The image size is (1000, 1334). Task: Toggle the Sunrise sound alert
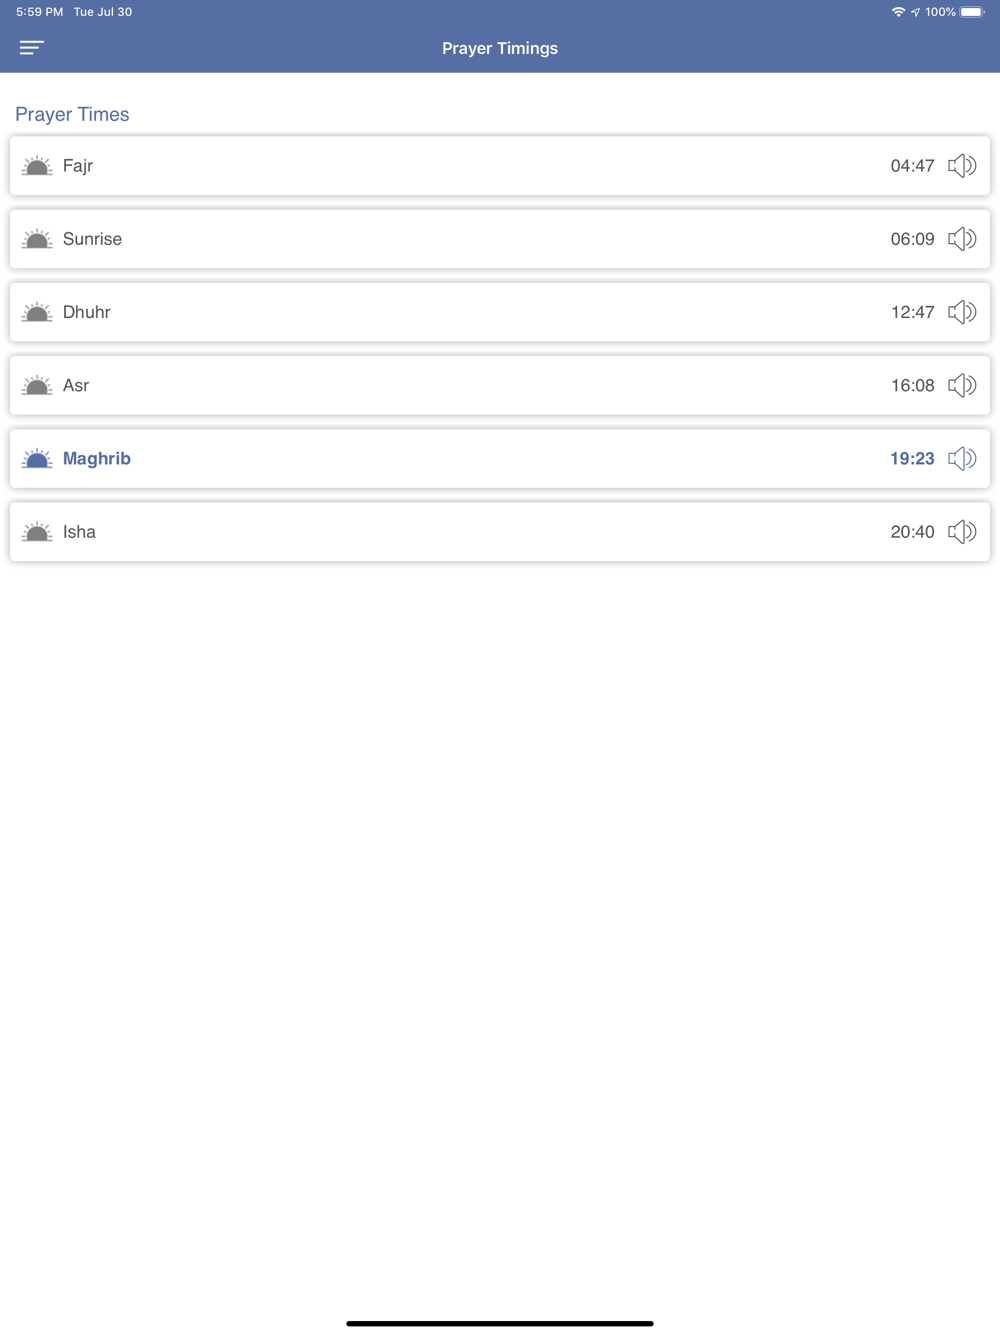click(962, 239)
